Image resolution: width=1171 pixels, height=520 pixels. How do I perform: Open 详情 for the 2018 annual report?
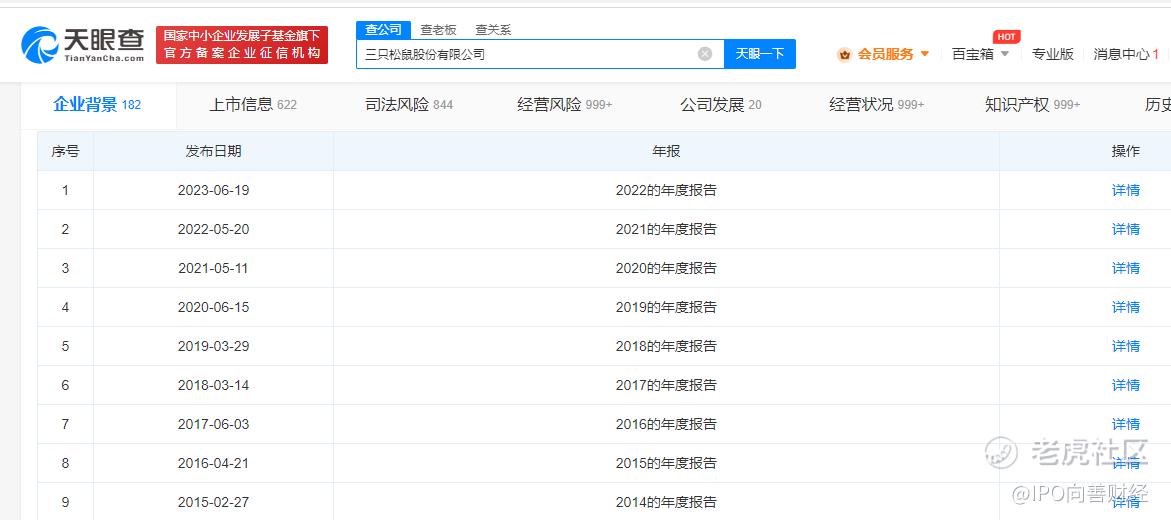1125,346
